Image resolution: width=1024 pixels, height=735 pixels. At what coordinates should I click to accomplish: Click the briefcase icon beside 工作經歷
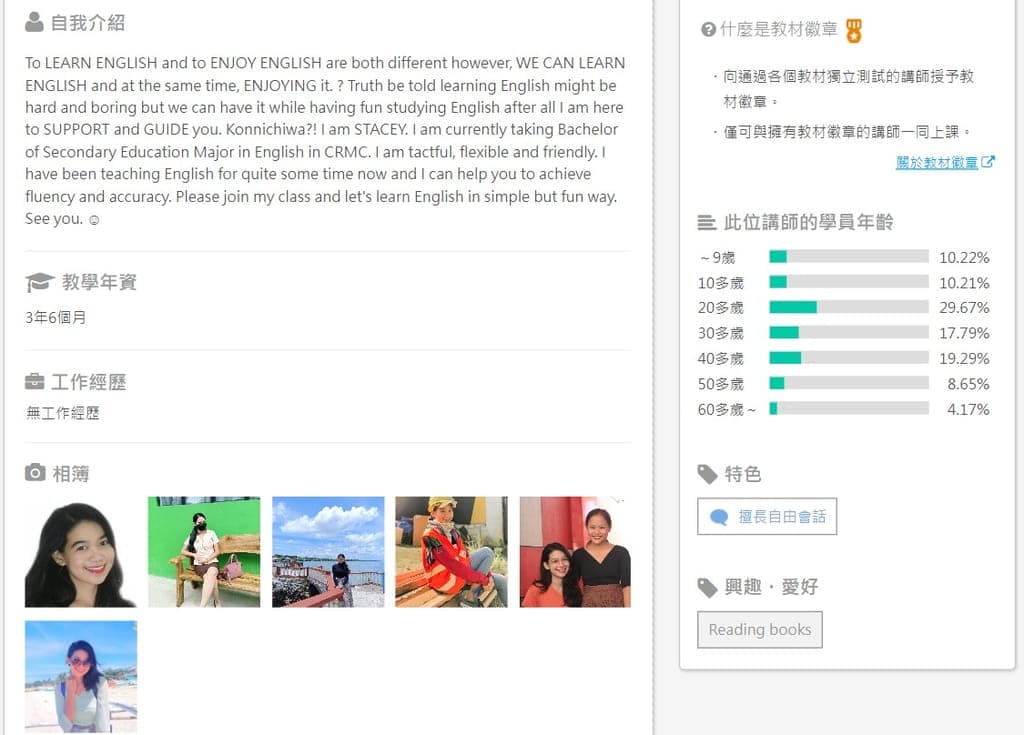pos(35,382)
